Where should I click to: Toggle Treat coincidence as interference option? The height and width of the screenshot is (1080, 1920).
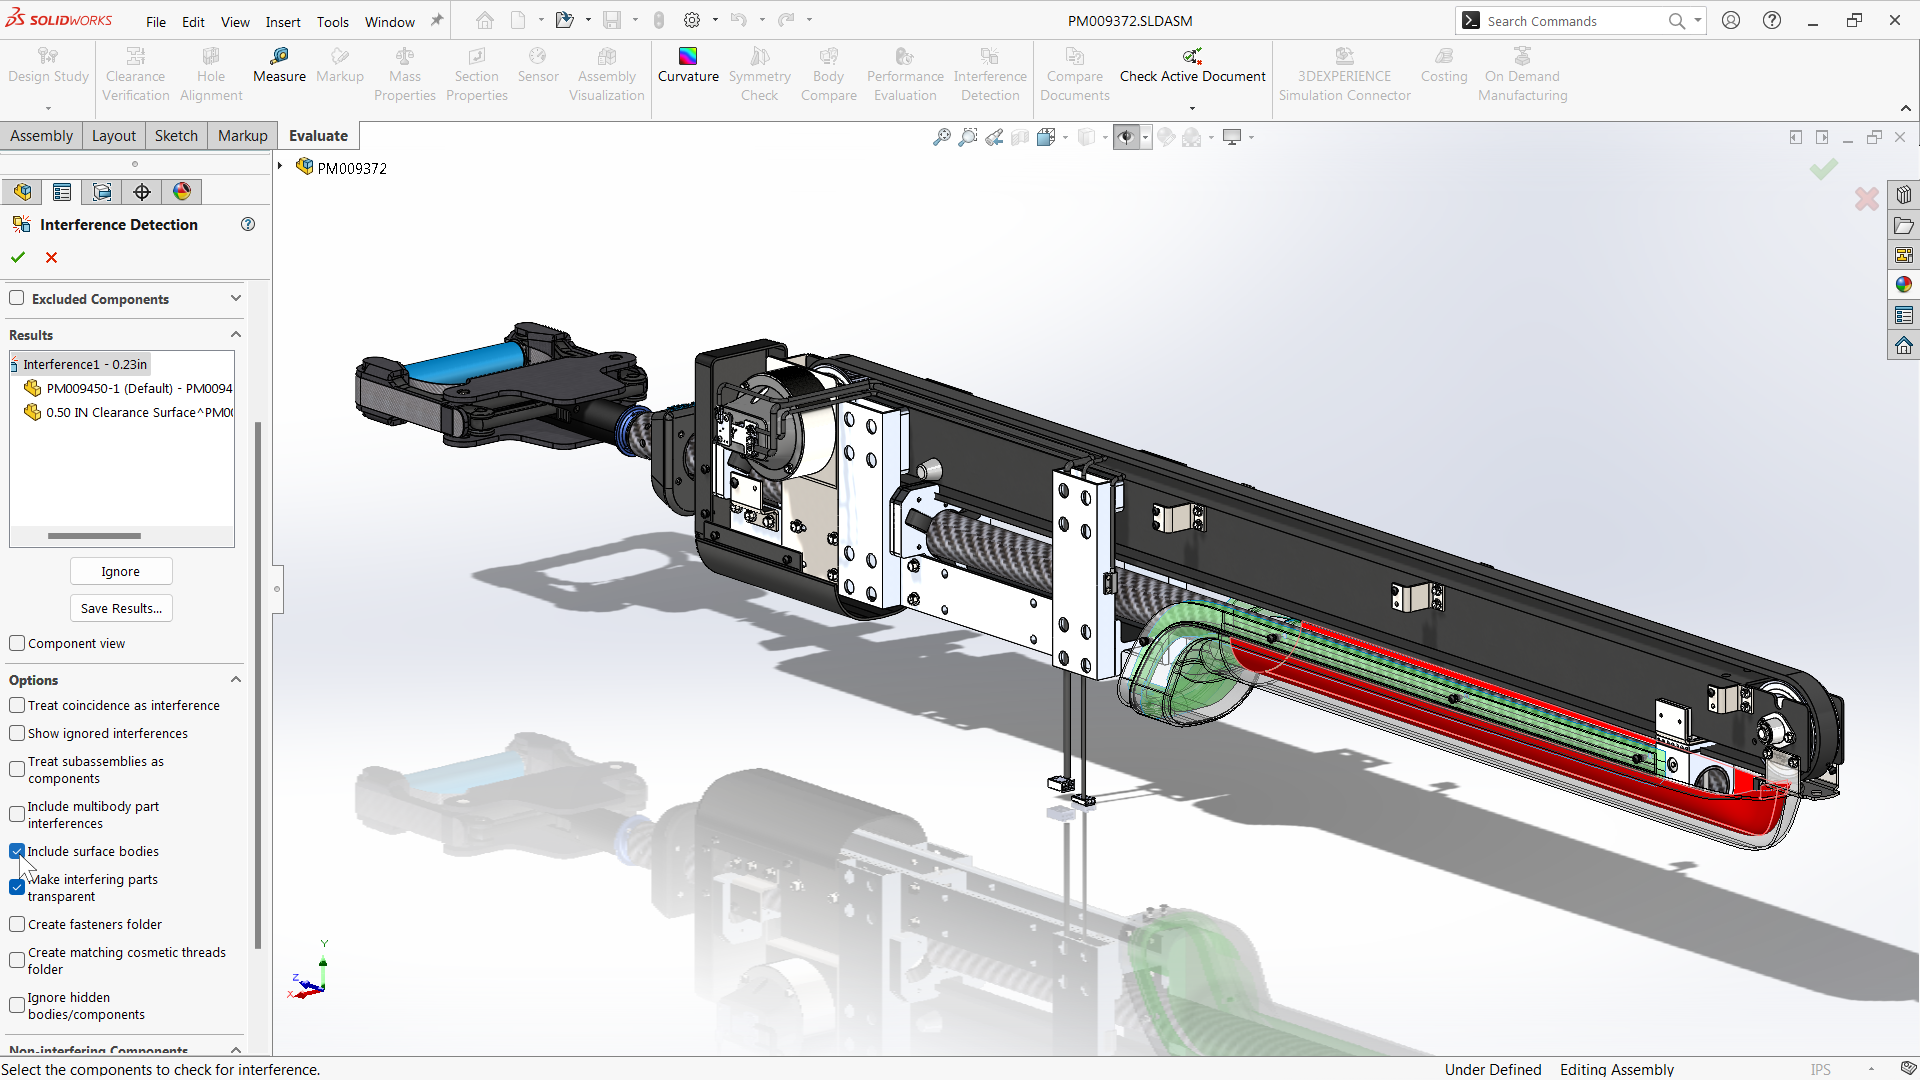18,705
